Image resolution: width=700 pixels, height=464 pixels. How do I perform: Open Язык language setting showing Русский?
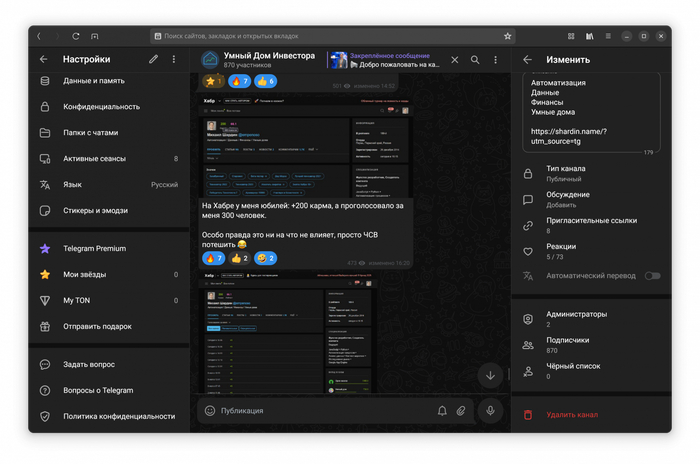[108, 185]
